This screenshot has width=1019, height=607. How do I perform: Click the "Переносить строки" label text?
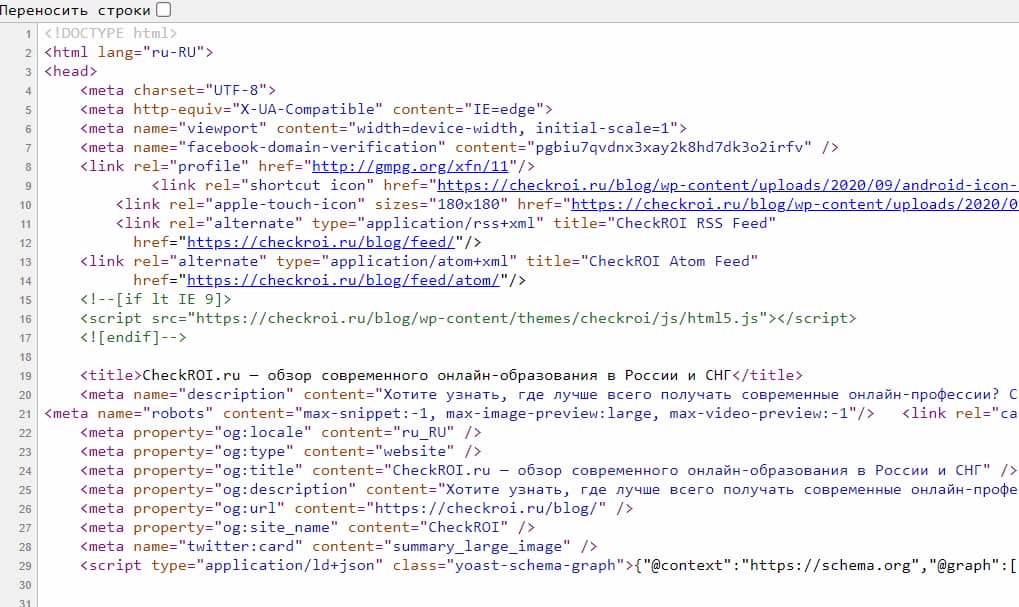(x=75, y=10)
